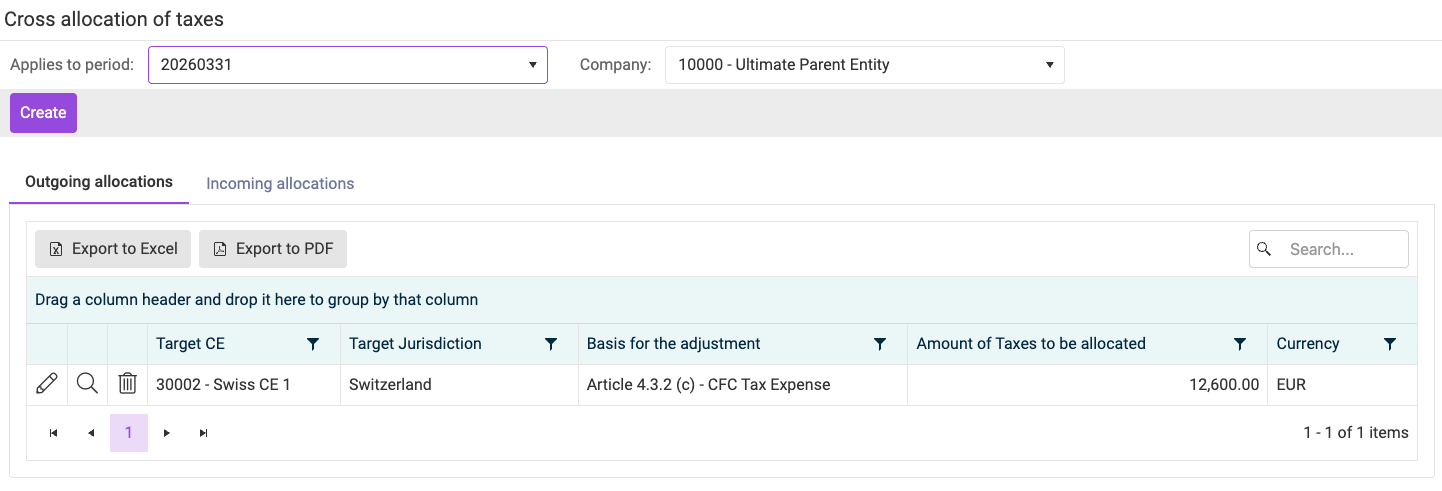This screenshot has width=1442, height=491.
Task: Click the Cross allocation of taxes heading
Action: pyautogui.click(x=114, y=19)
